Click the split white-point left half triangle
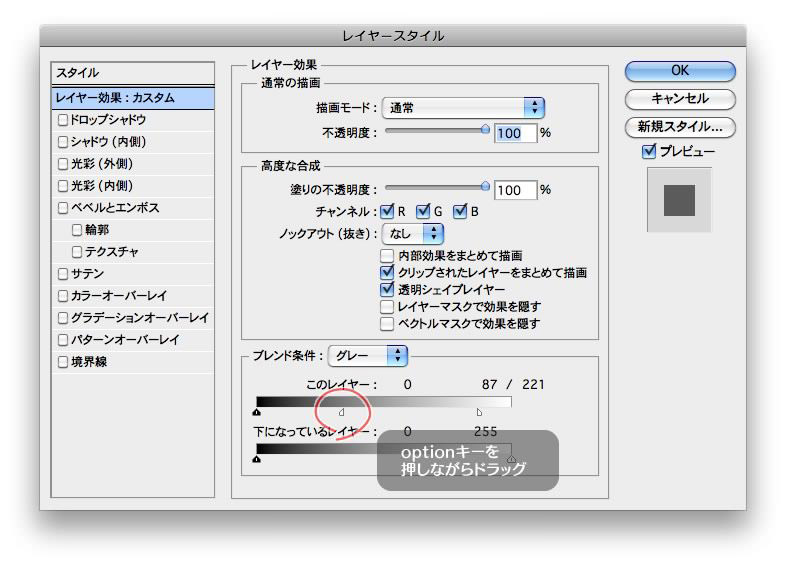The width and height of the screenshot is (786, 565). (341, 412)
